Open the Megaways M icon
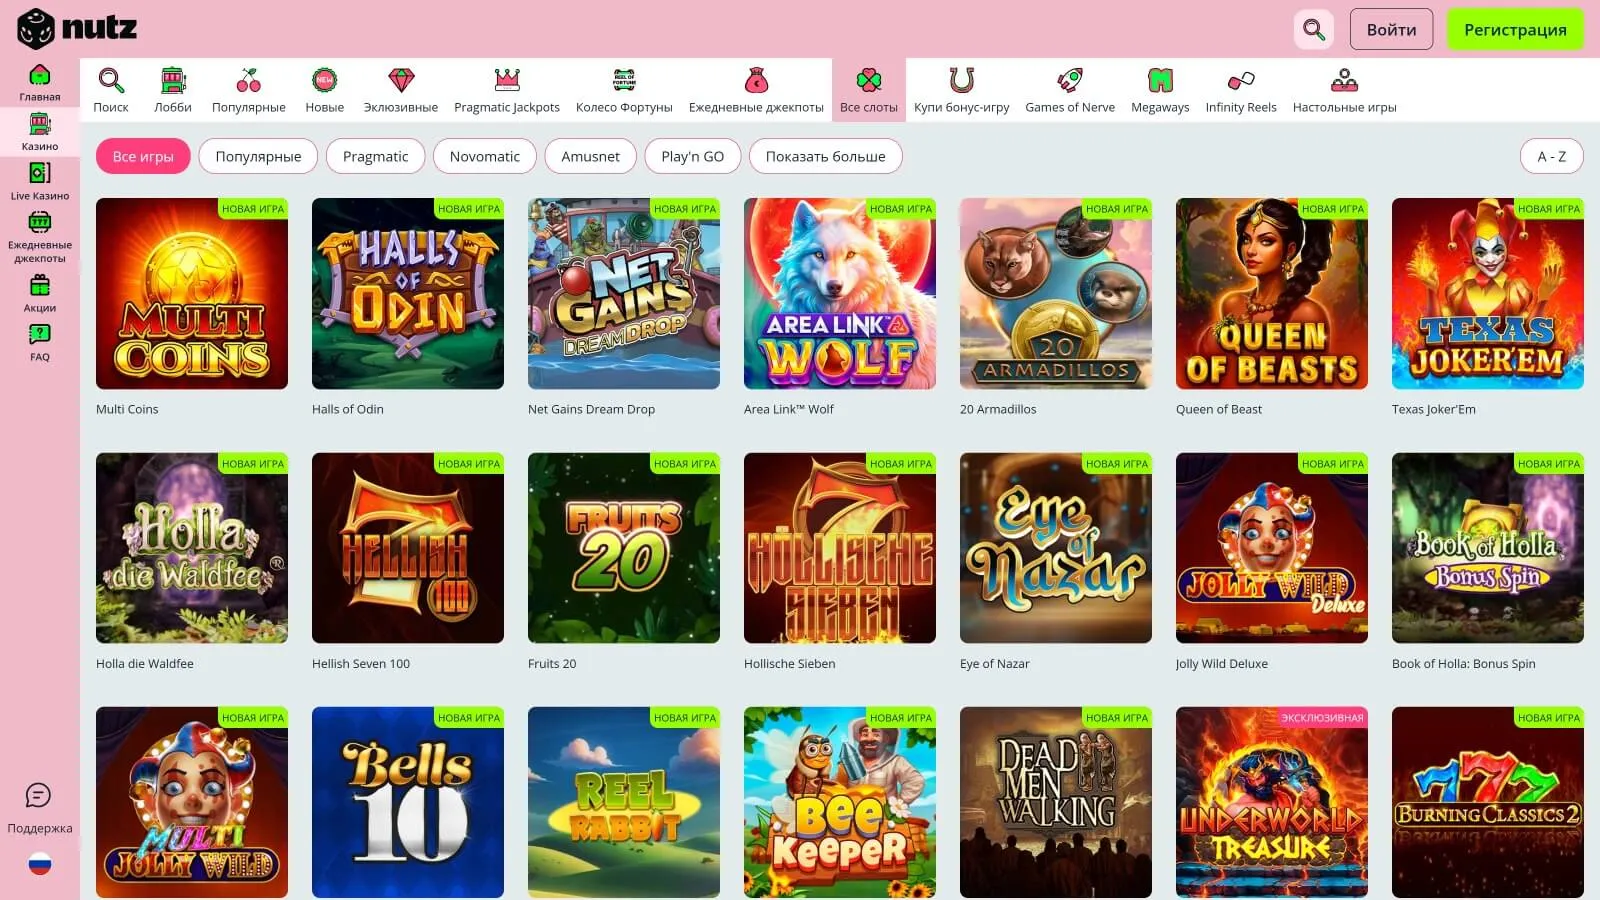Image resolution: width=1600 pixels, height=900 pixels. [1160, 80]
